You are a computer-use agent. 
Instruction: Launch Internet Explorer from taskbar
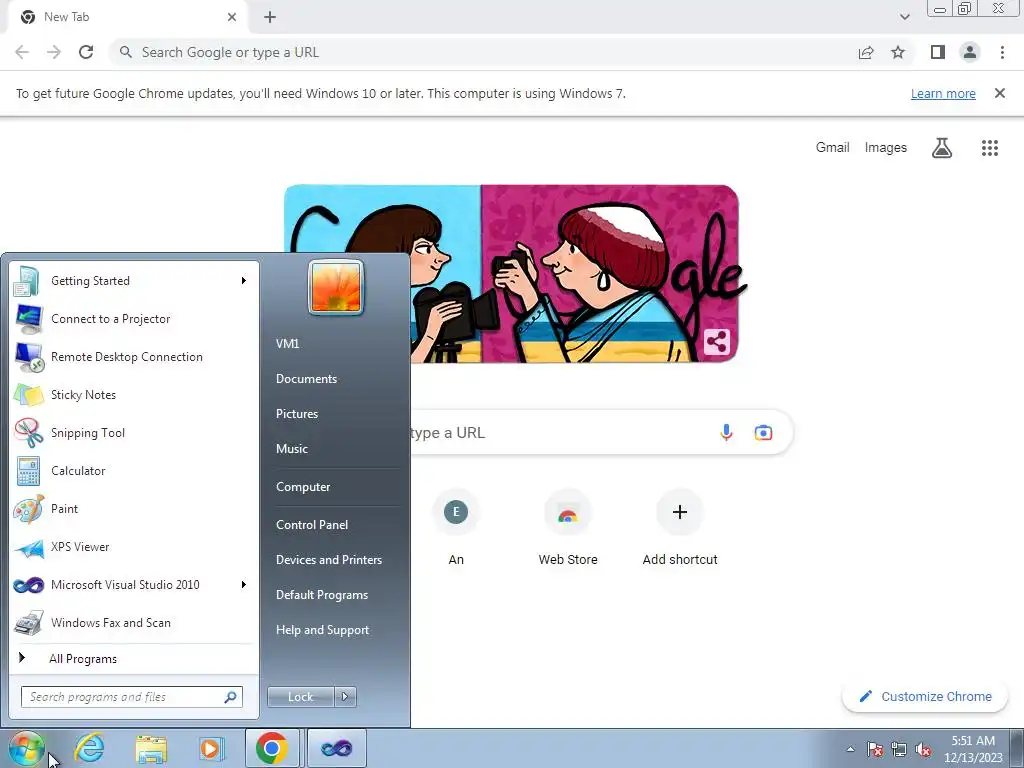(x=89, y=748)
